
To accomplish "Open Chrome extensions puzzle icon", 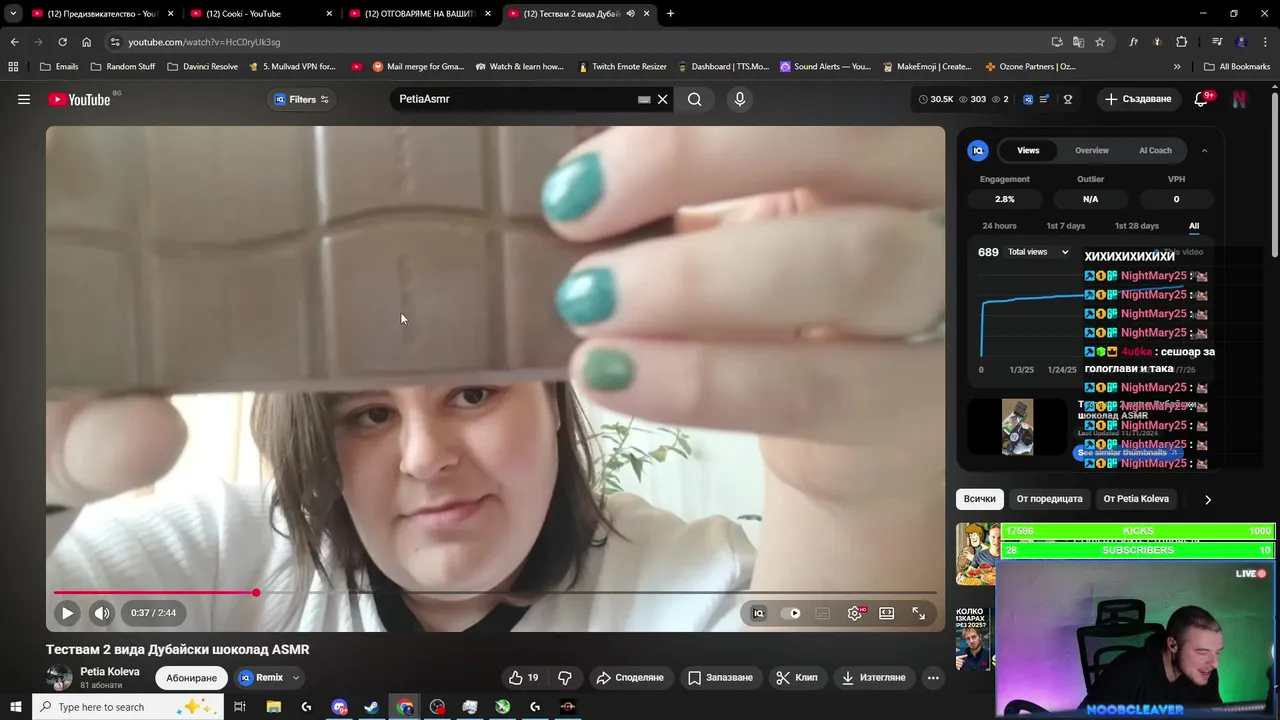I will (x=1182, y=42).
